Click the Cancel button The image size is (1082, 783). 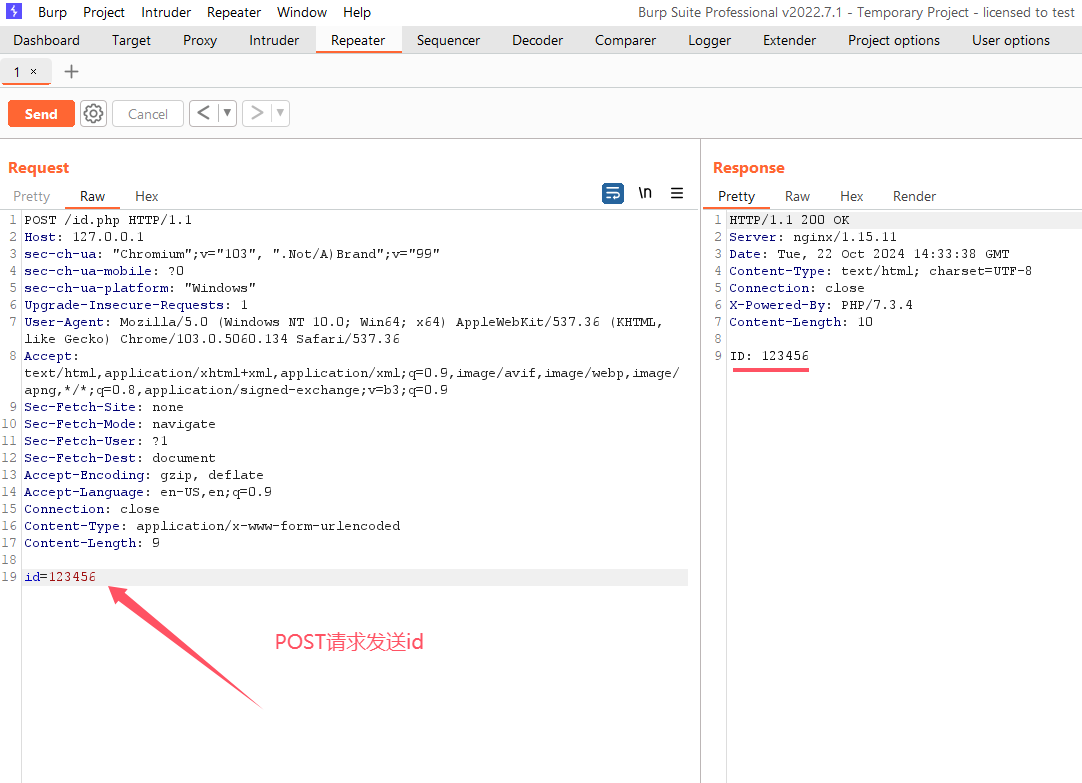coord(148,114)
